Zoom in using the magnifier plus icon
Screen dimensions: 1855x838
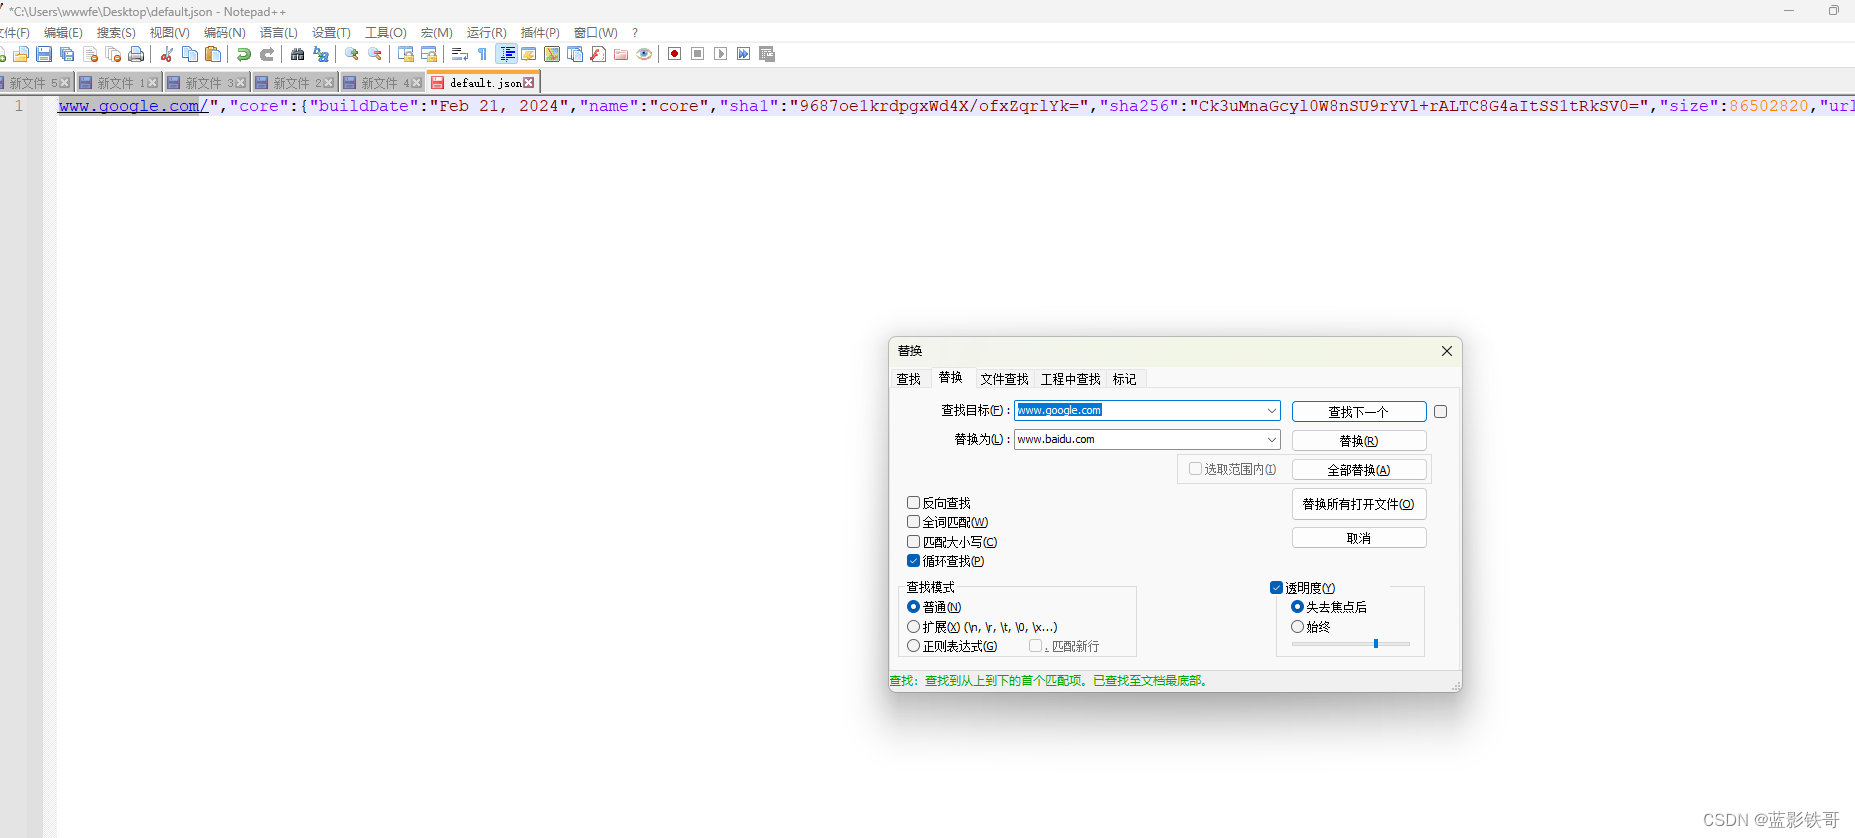click(351, 54)
